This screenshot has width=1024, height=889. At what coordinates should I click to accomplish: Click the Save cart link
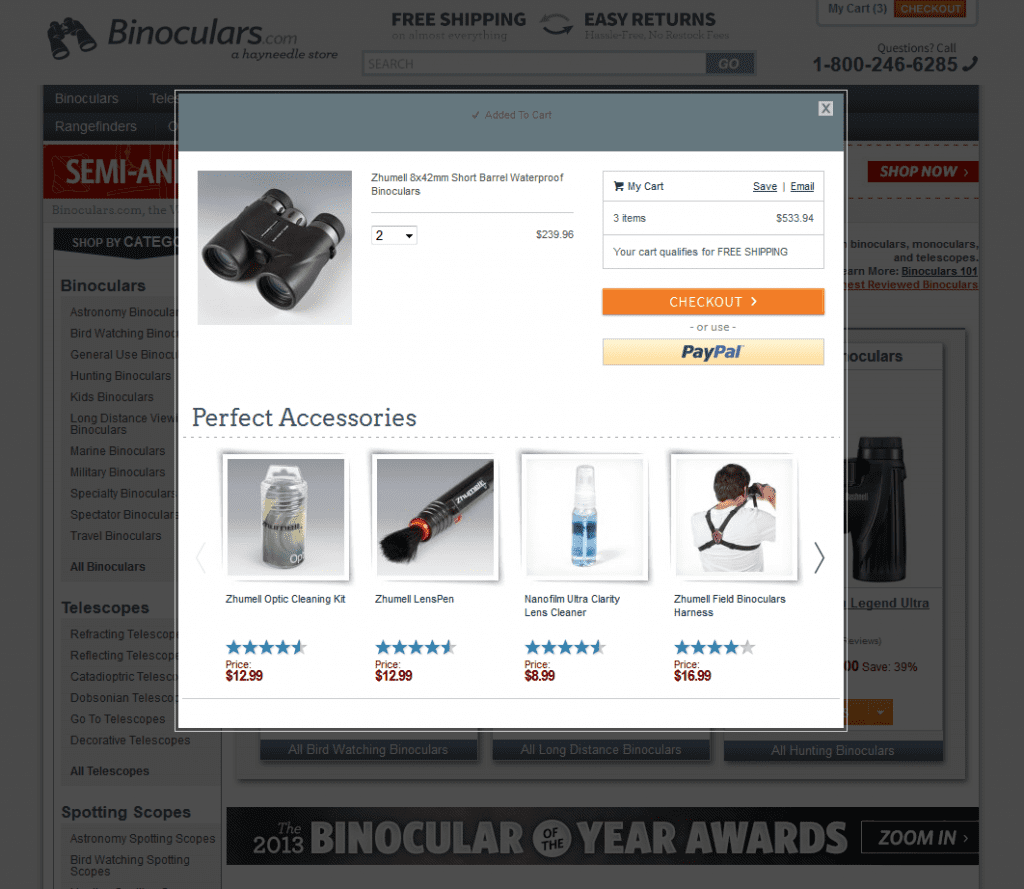tap(765, 186)
